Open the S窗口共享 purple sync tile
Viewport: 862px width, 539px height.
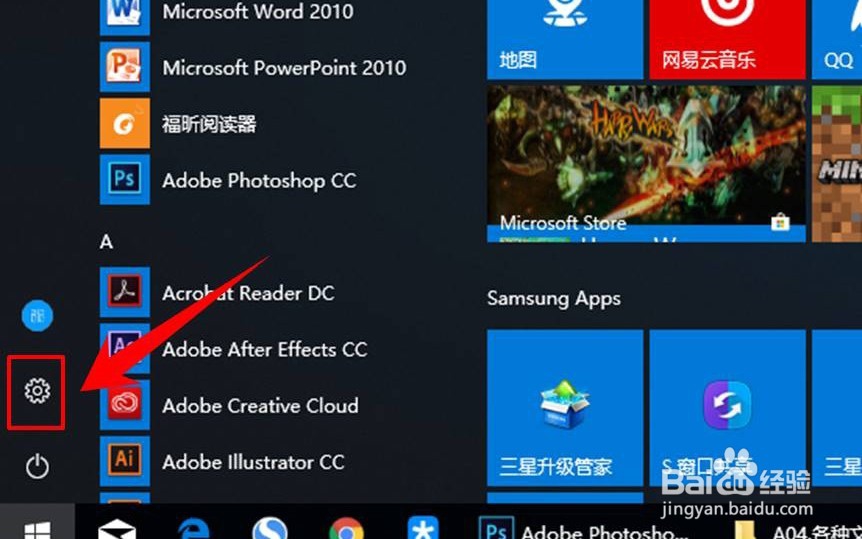coord(727,408)
